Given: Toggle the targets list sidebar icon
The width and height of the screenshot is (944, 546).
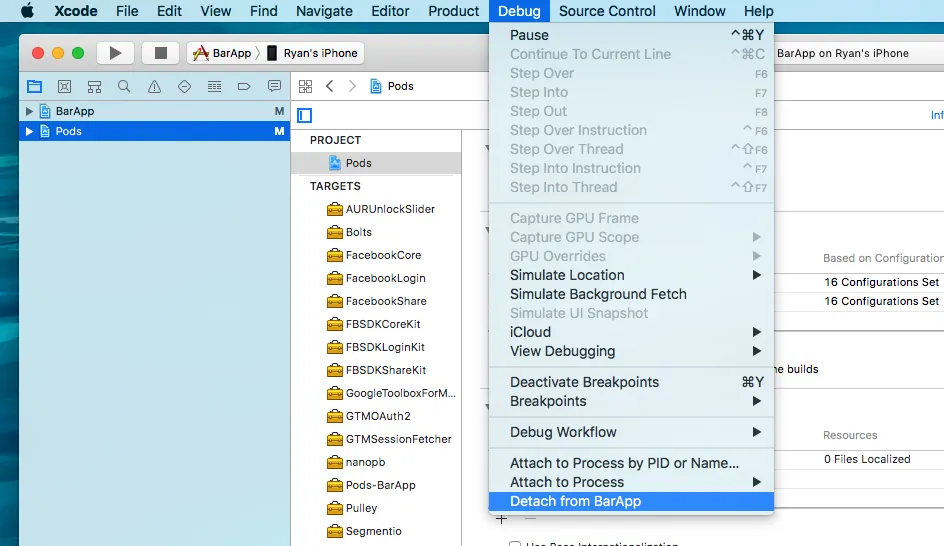Looking at the screenshot, I should pos(305,115).
